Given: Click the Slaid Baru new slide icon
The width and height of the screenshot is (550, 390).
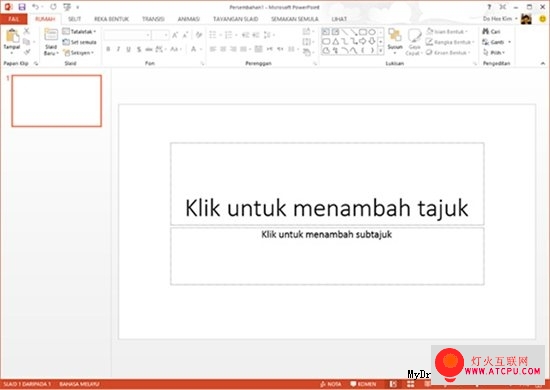Looking at the screenshot, I should tap(51, 35).
